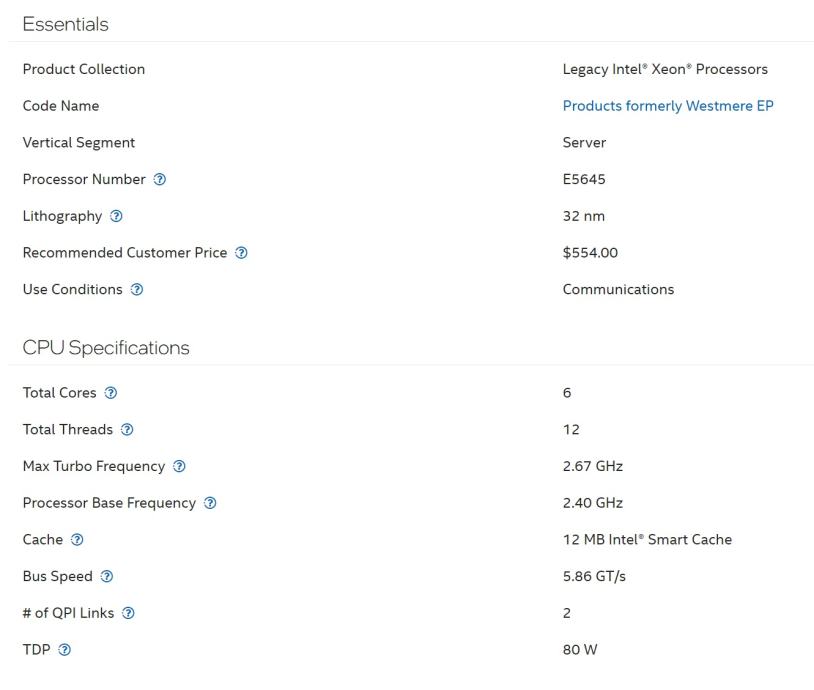Click the 12 MB Intel Smart Cache value
The image size is (814, 690).
(x=647, y=540)
